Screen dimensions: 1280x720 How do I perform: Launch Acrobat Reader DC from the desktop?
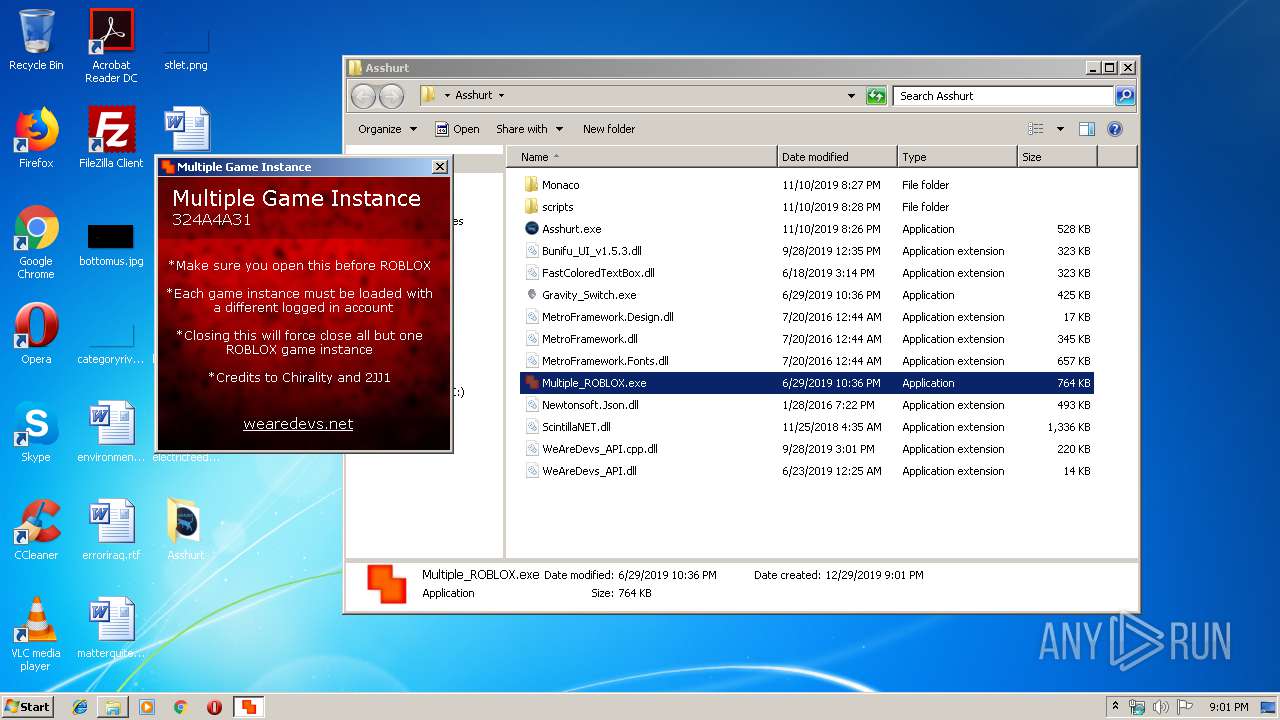111,46
